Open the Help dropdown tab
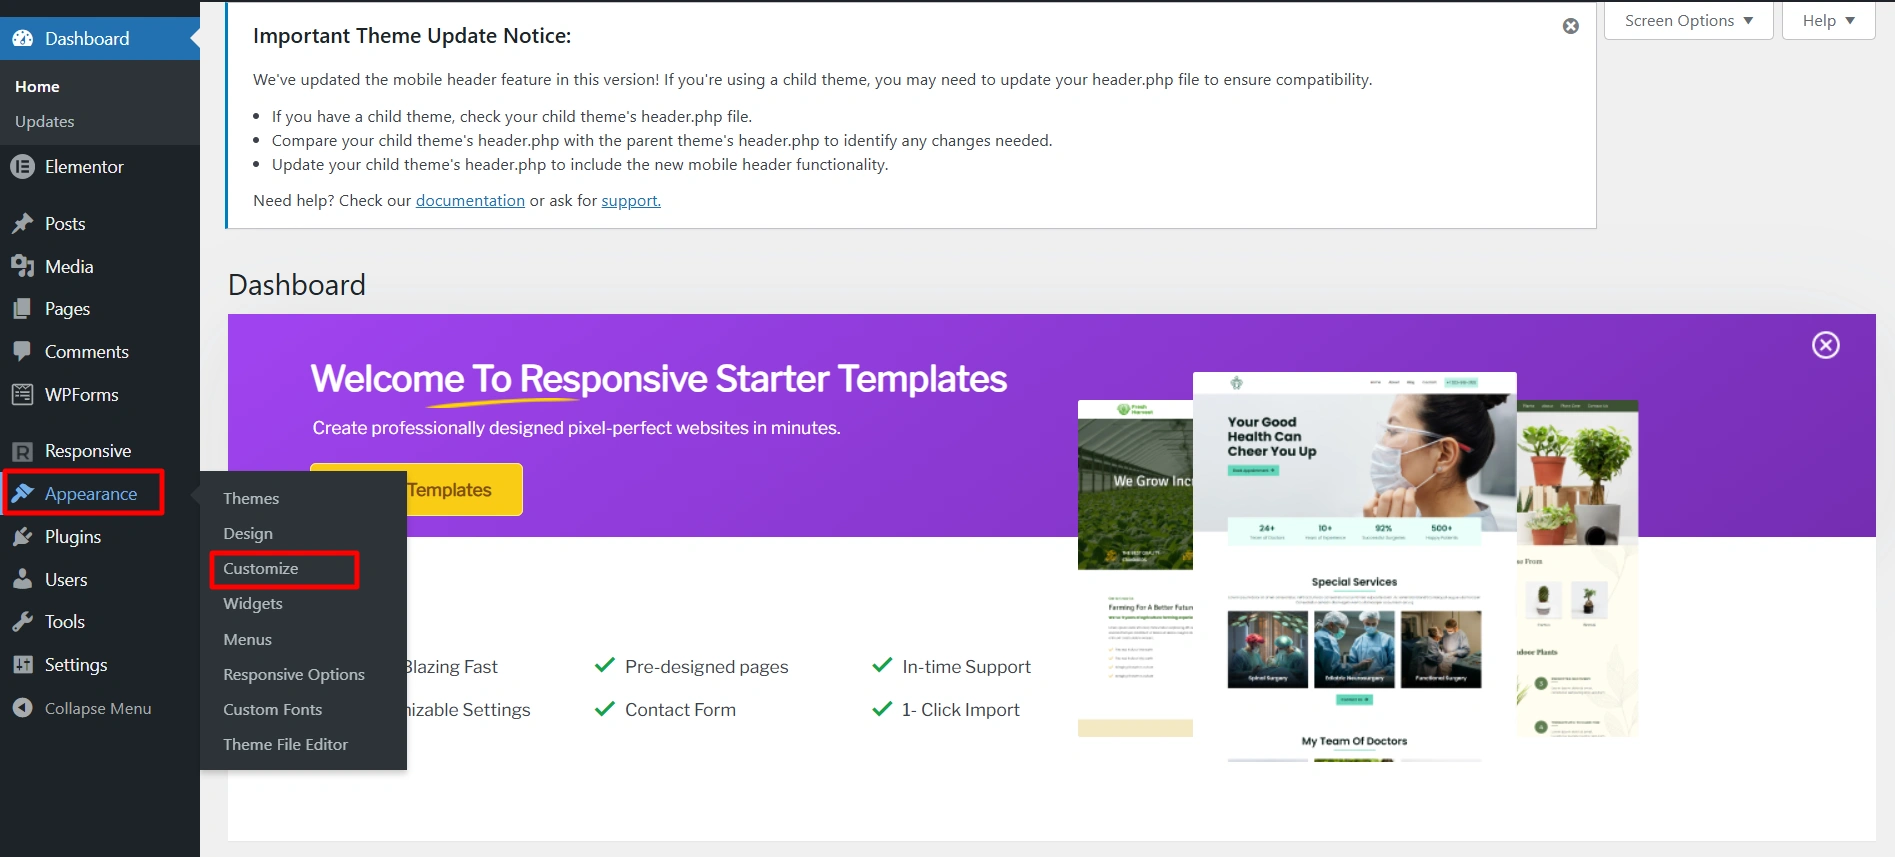 [x=1829, y=20]
